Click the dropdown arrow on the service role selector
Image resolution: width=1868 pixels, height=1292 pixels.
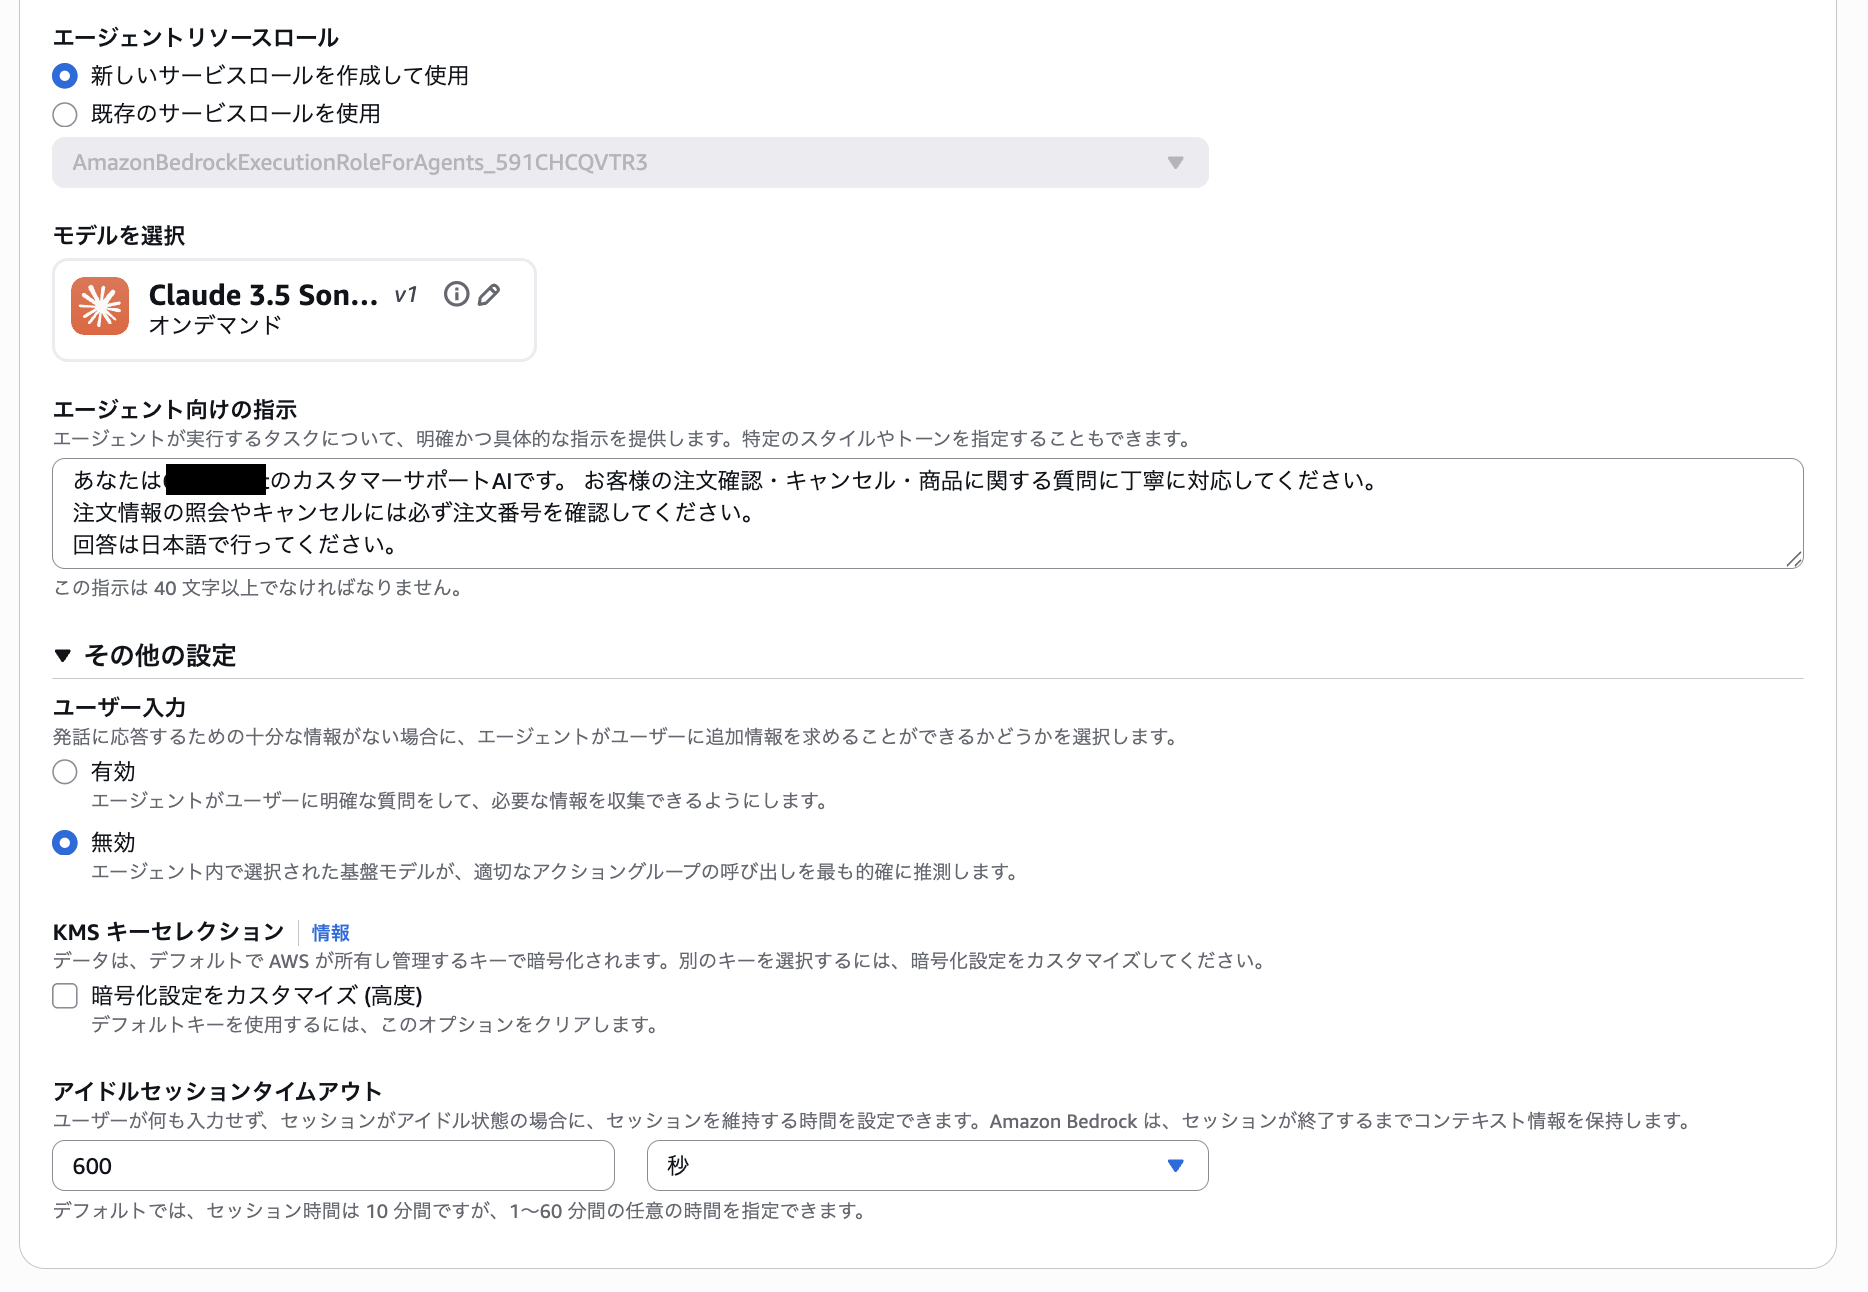tap(1178, 162)
